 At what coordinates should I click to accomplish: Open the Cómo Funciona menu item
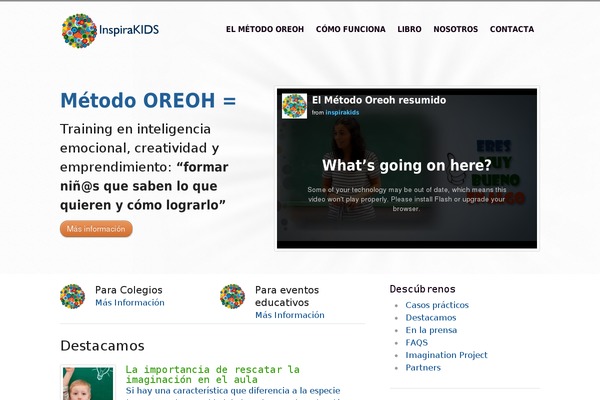(x=351, y=29)
